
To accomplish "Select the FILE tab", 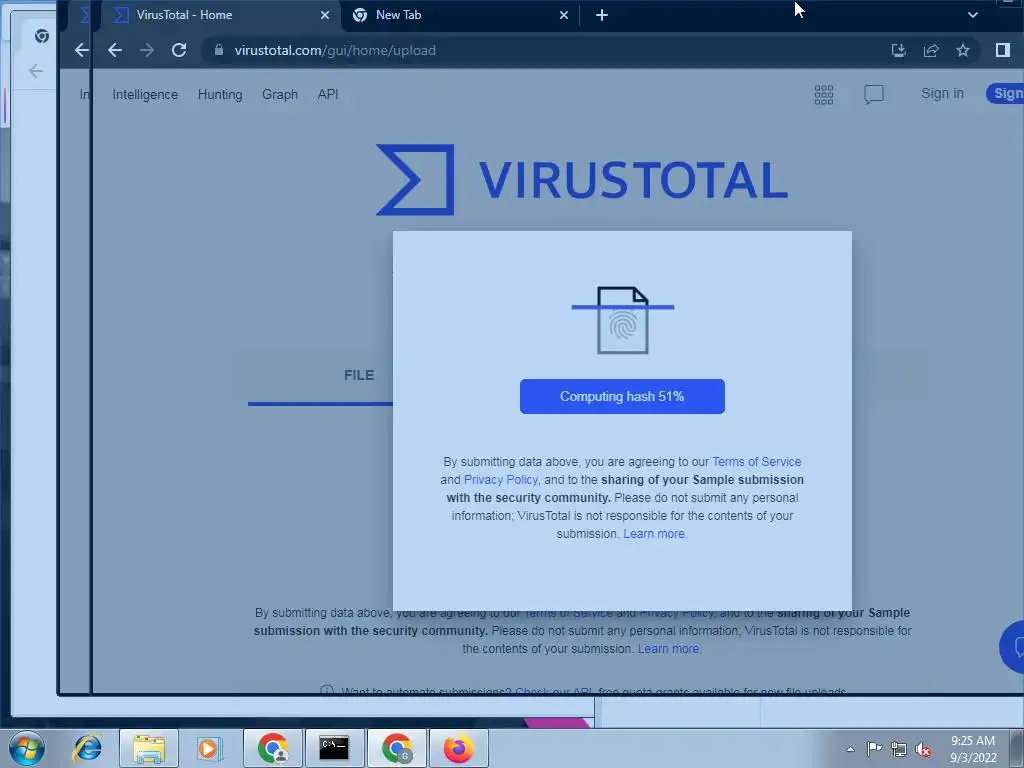I will (359, 376).
